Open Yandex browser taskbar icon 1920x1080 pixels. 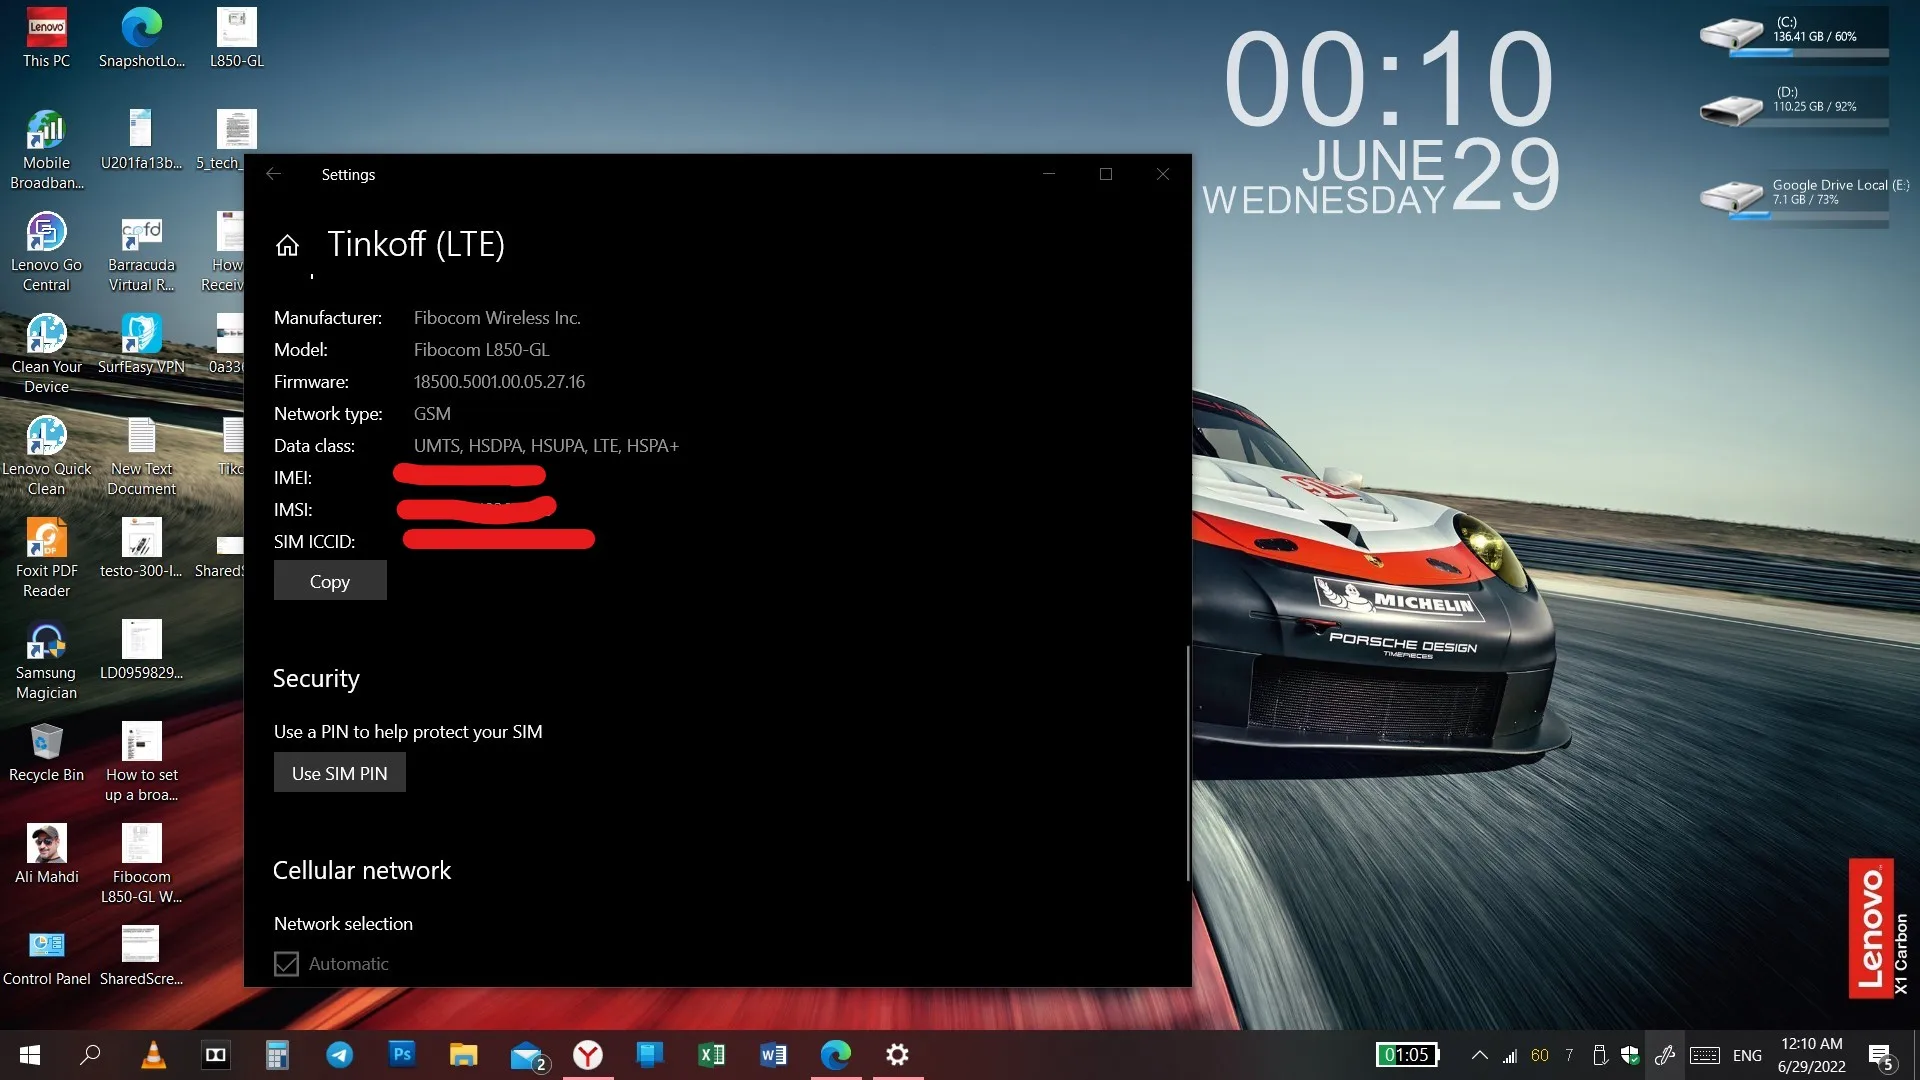tap(588, 1055)
